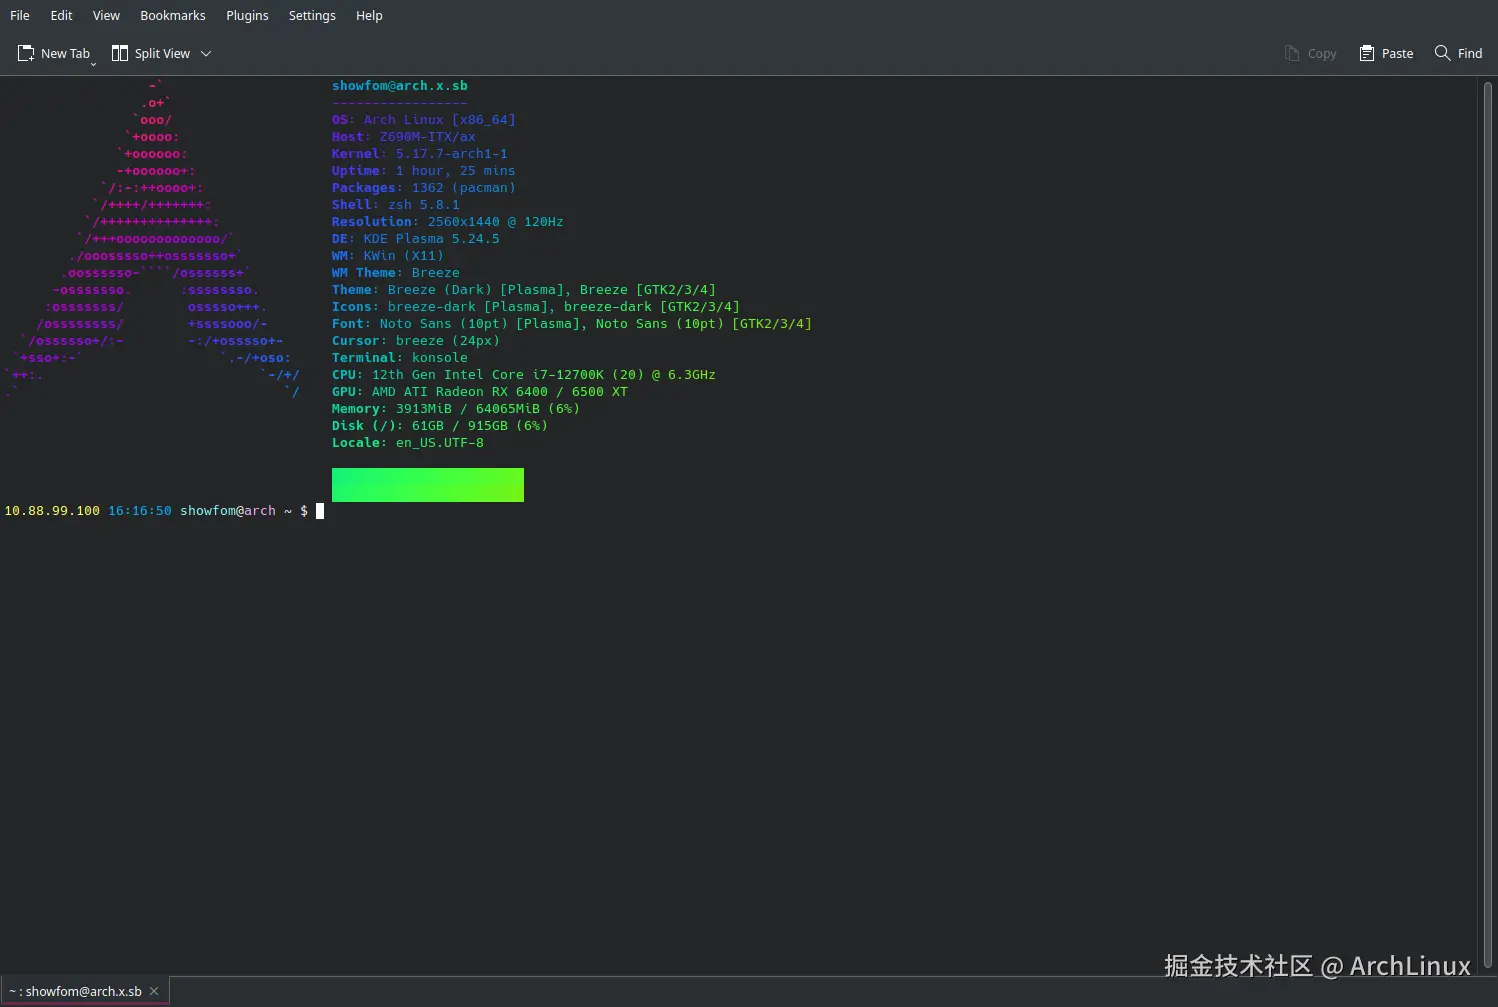This screenshot has width=1498, height=1007.
Task: Open the Settings menu
Action: pos(312,15)
